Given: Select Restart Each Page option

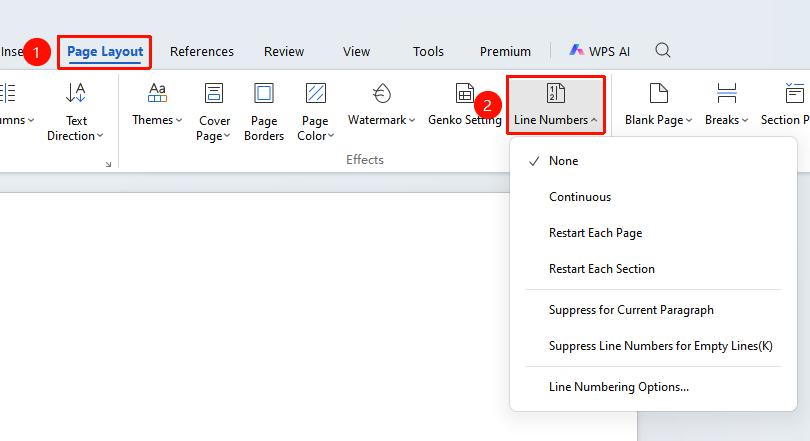Looking at the screenshot, I should tap(653, 233).
